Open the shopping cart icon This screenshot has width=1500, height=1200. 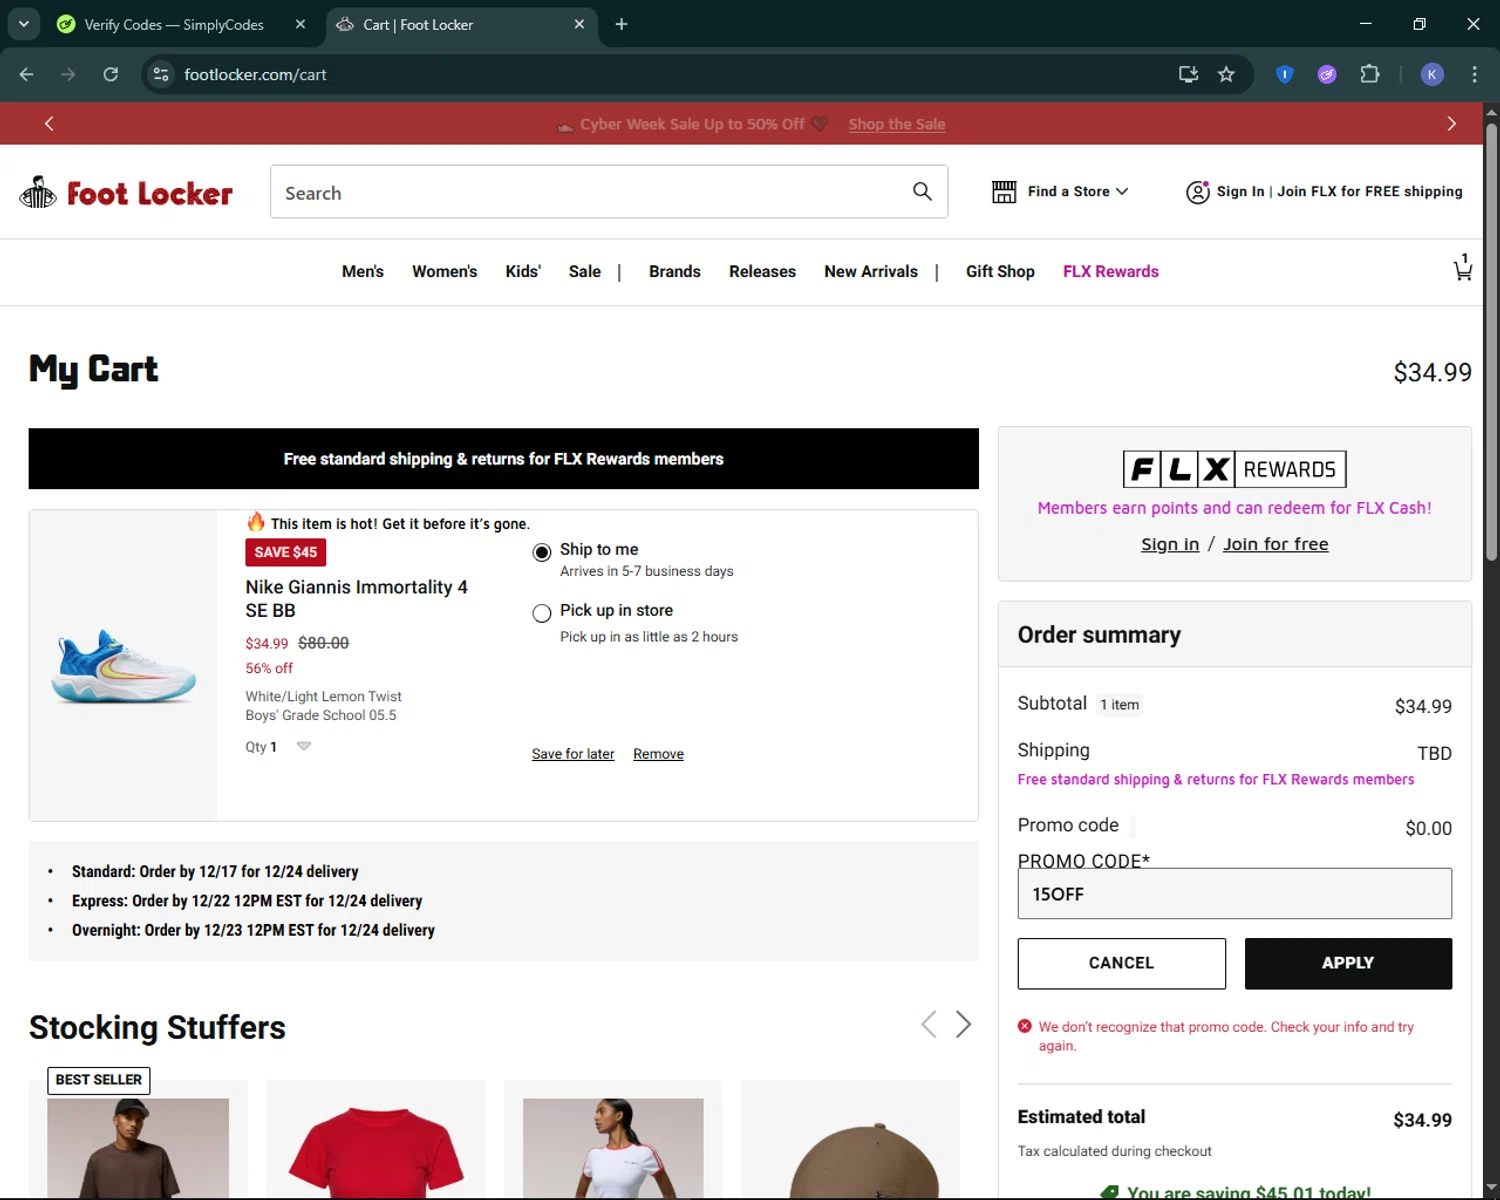[1462, 268]
